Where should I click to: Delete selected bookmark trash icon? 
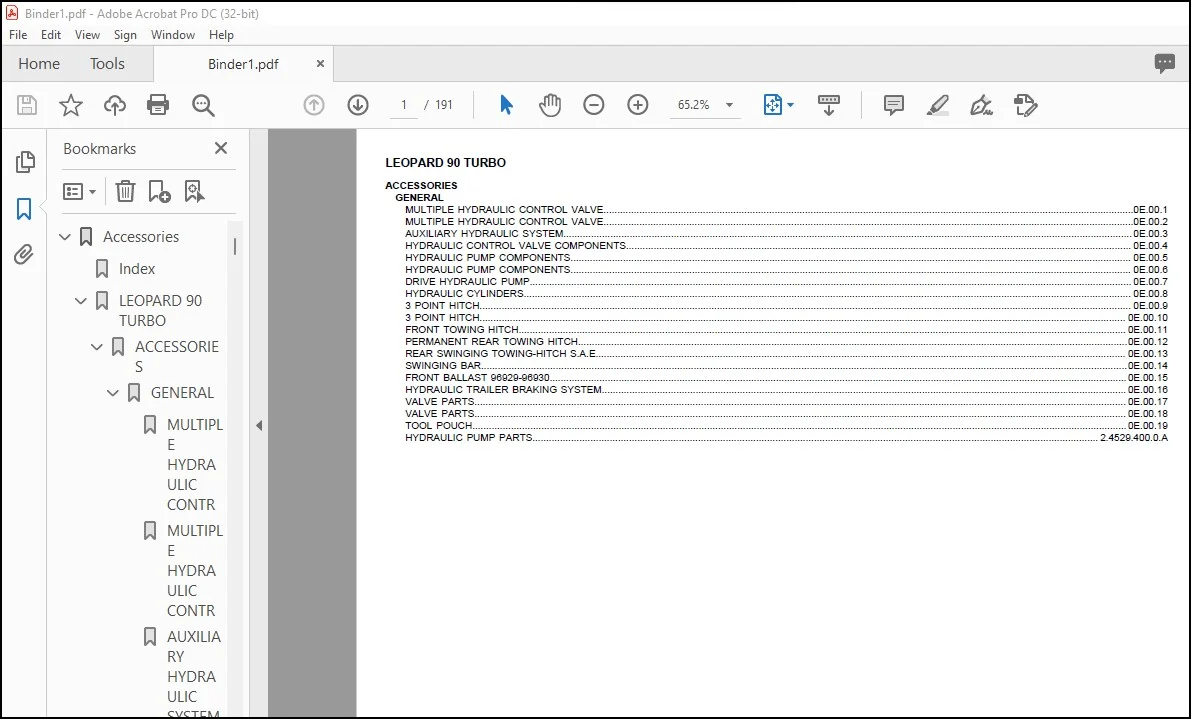coord(125,191)
